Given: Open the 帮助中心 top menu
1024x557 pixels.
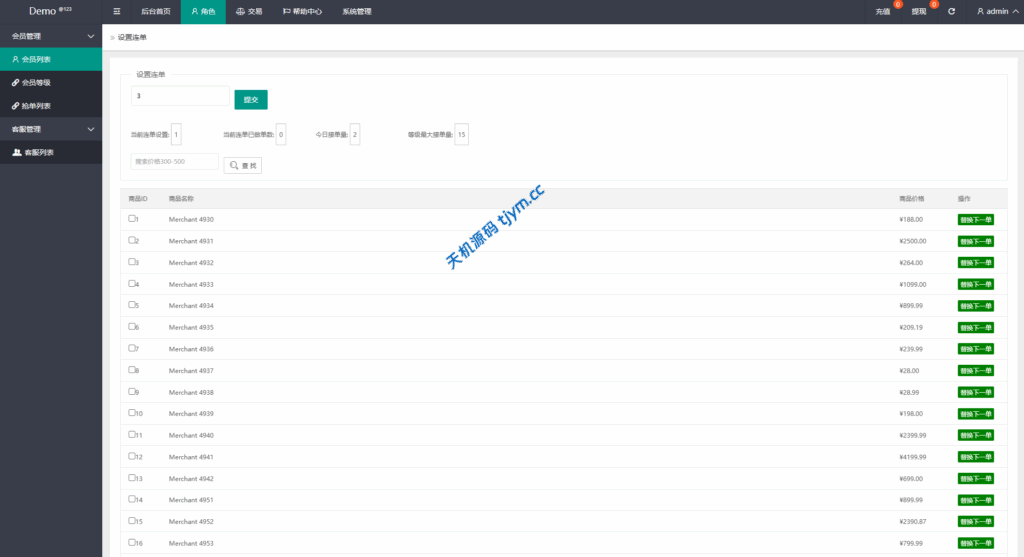Looking at the screenshot, I should click(302, 12).
